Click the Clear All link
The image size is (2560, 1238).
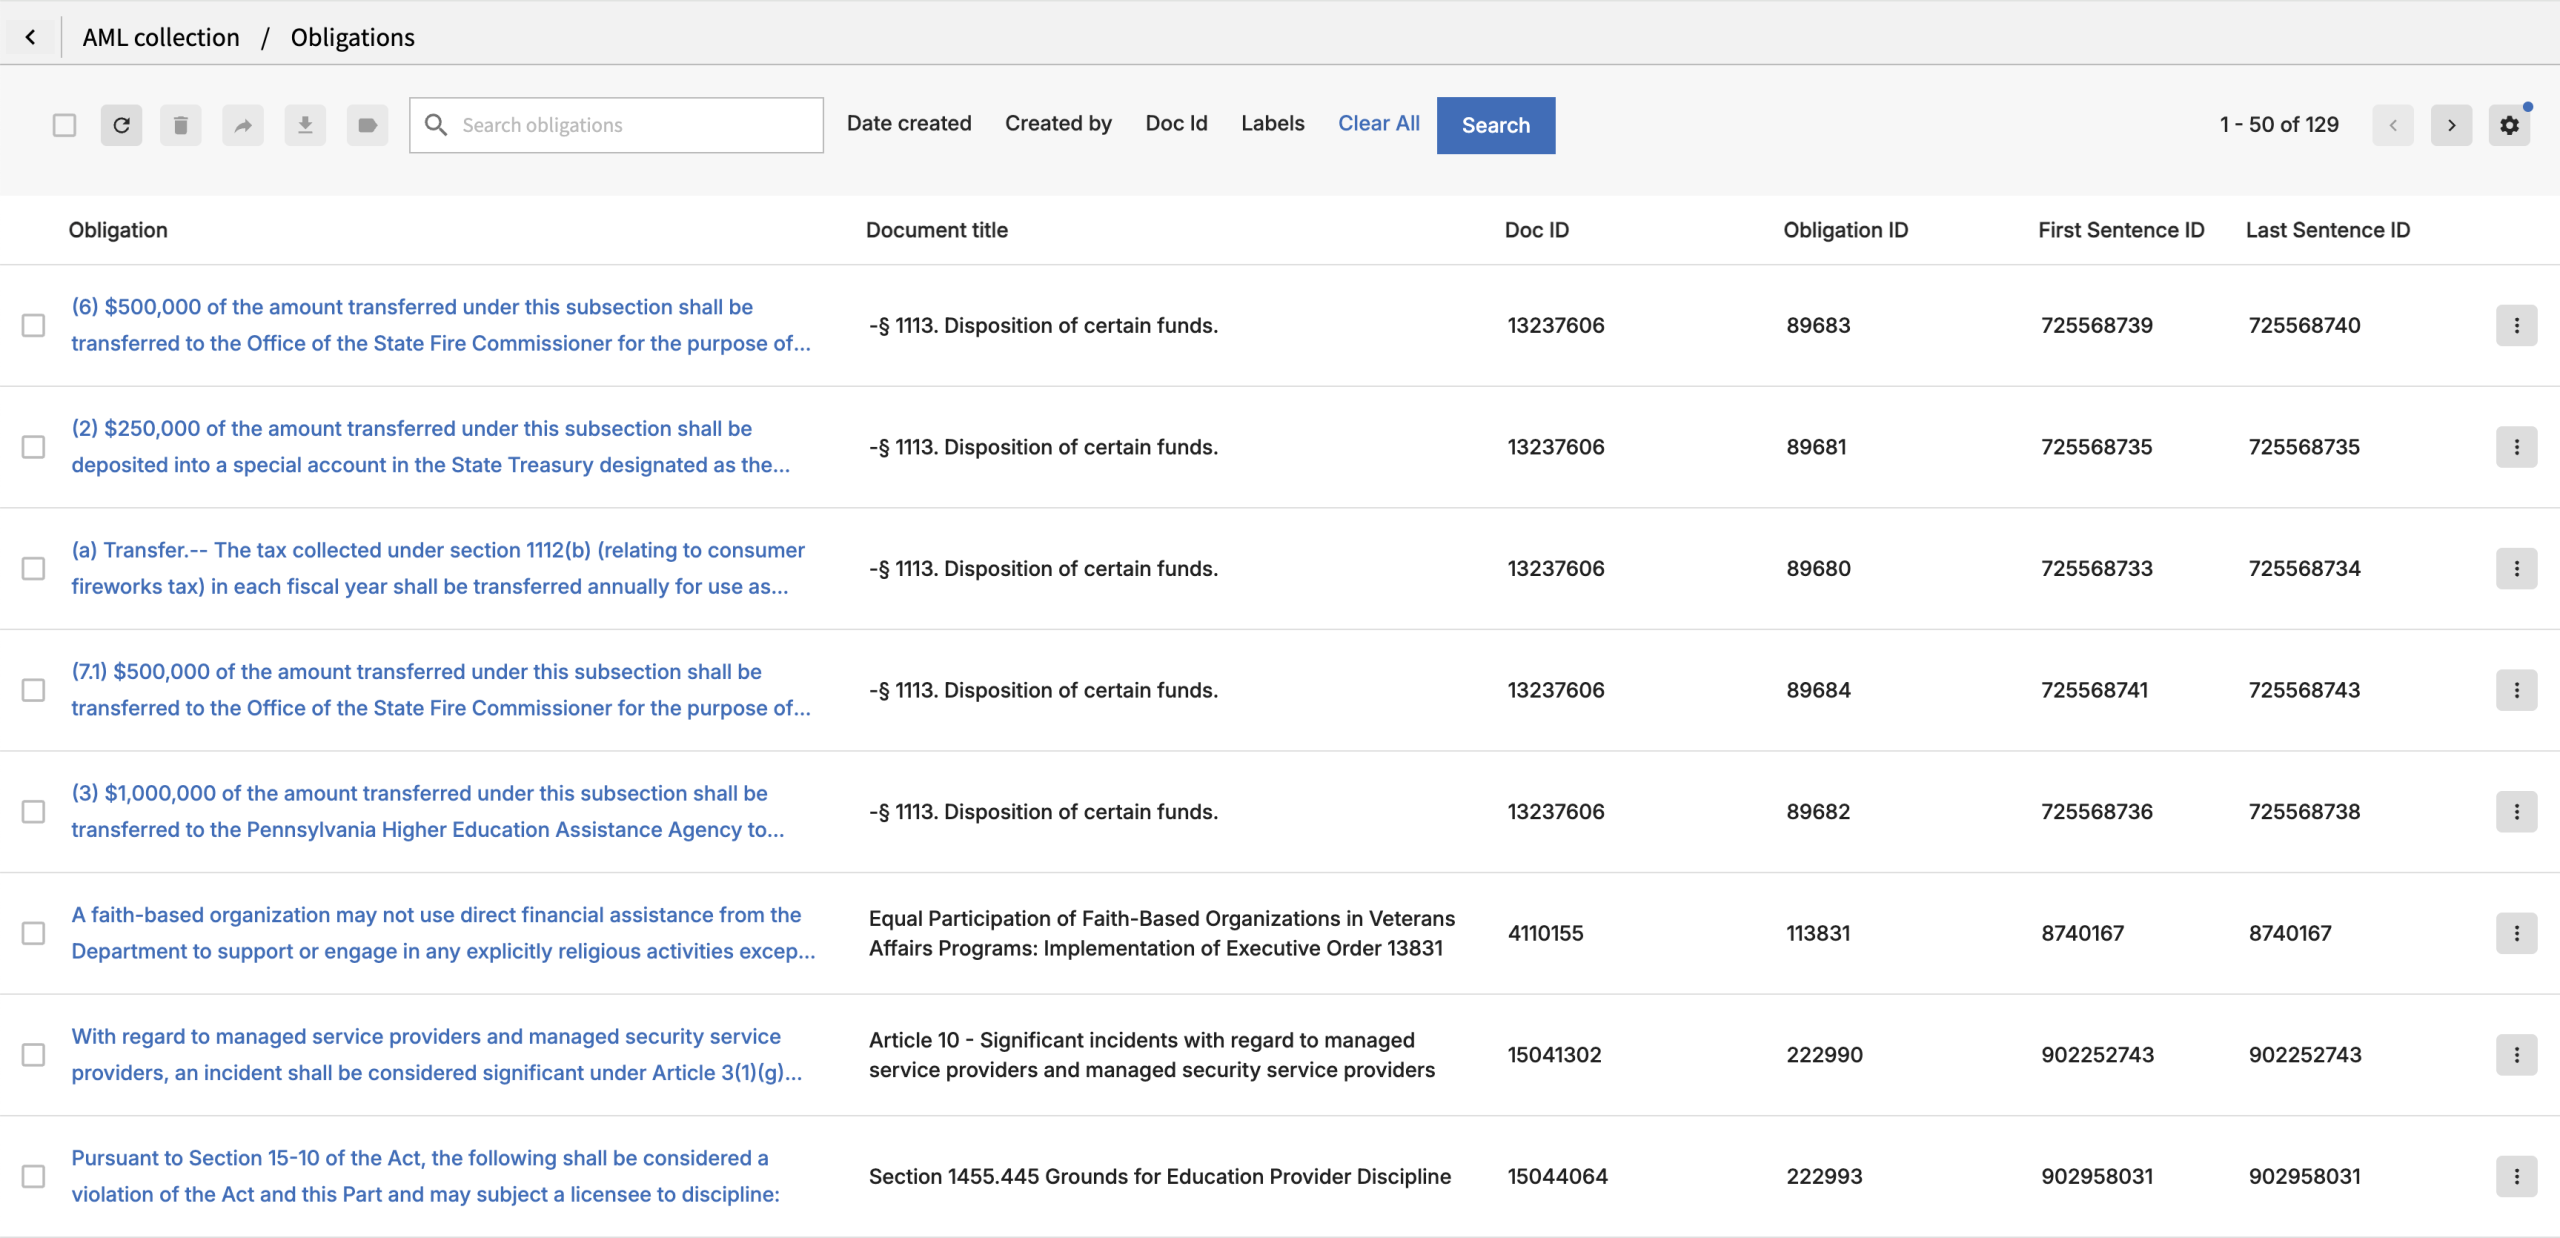1378,123
